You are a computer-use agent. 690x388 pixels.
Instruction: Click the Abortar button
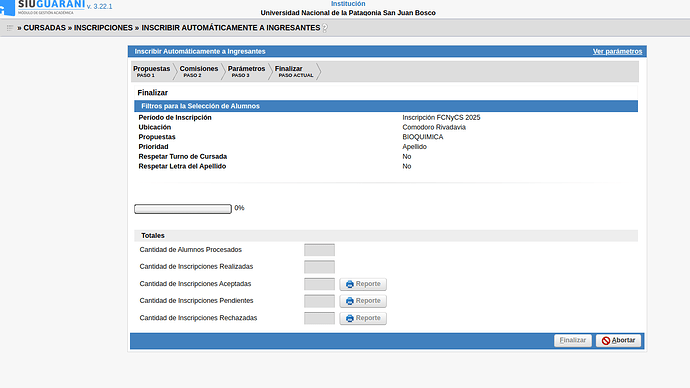click(618, 340)
